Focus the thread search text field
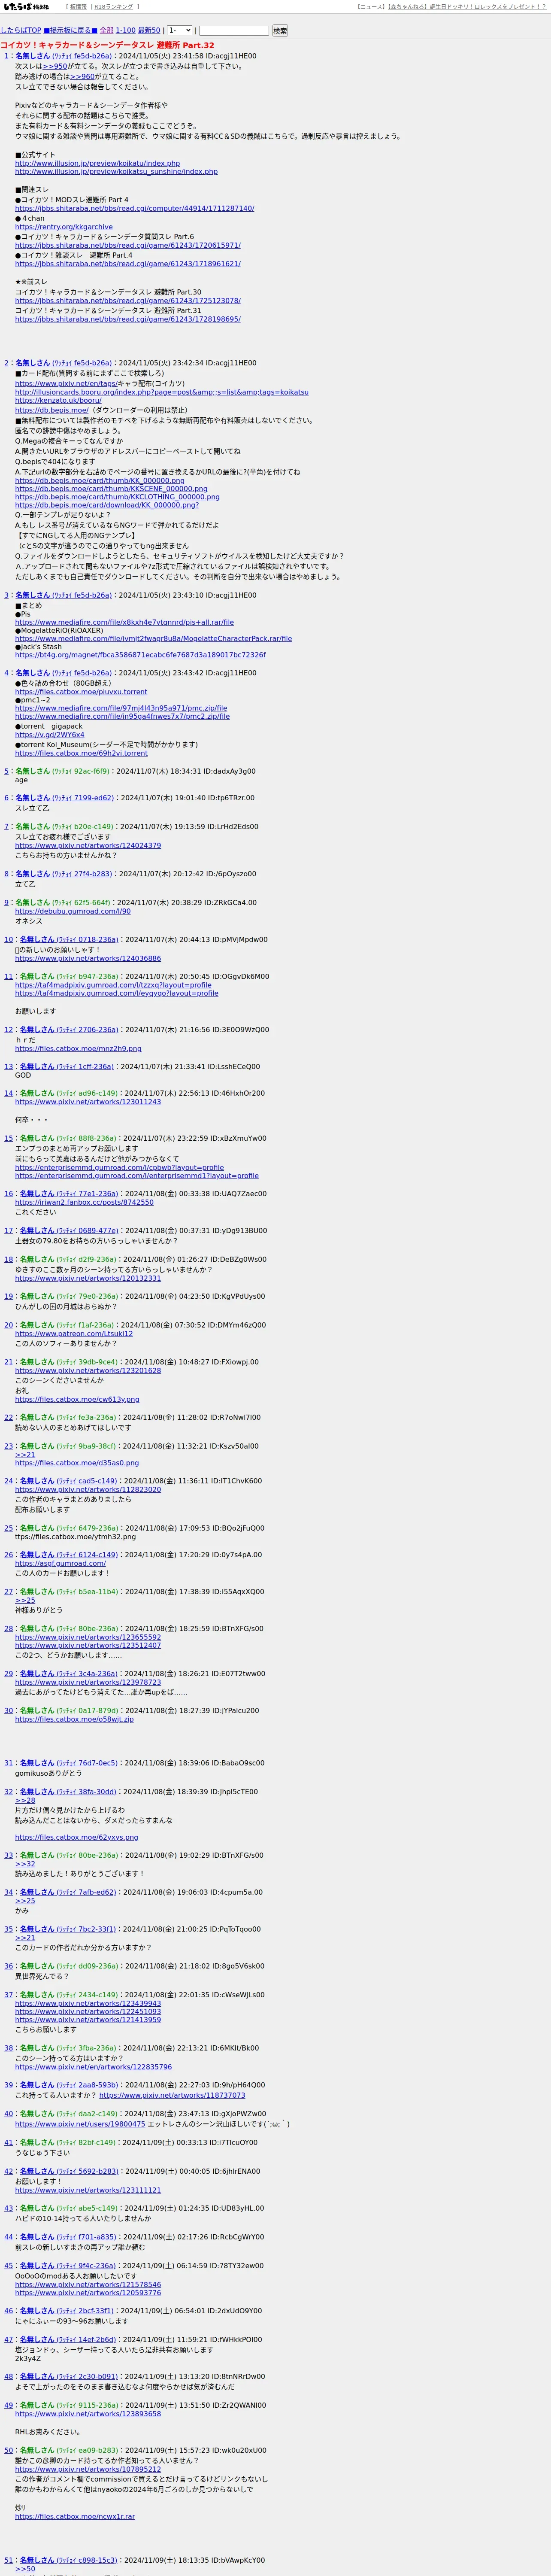 click(234, 31)
